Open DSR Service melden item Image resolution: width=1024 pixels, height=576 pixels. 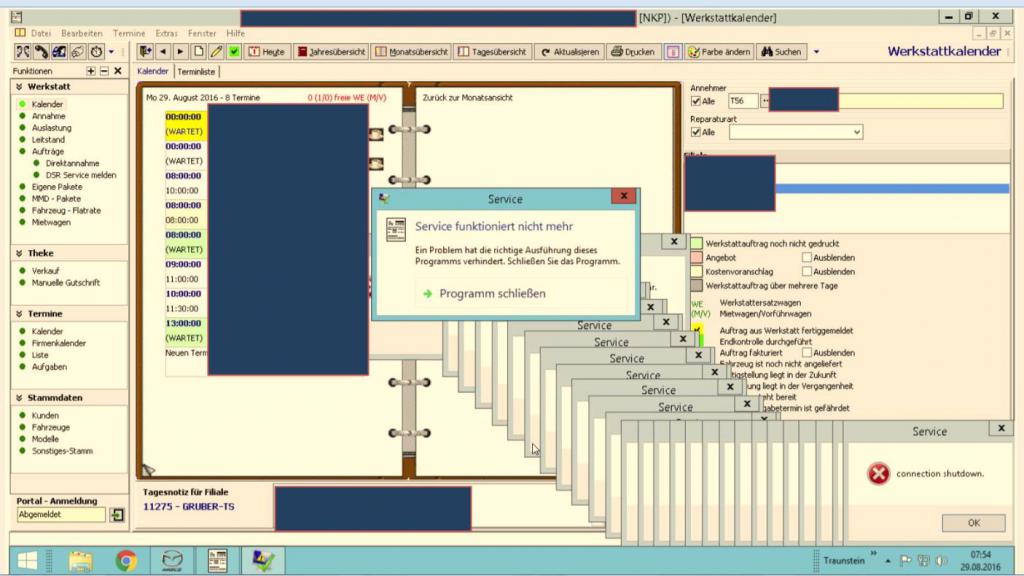[x=81, y=175]
